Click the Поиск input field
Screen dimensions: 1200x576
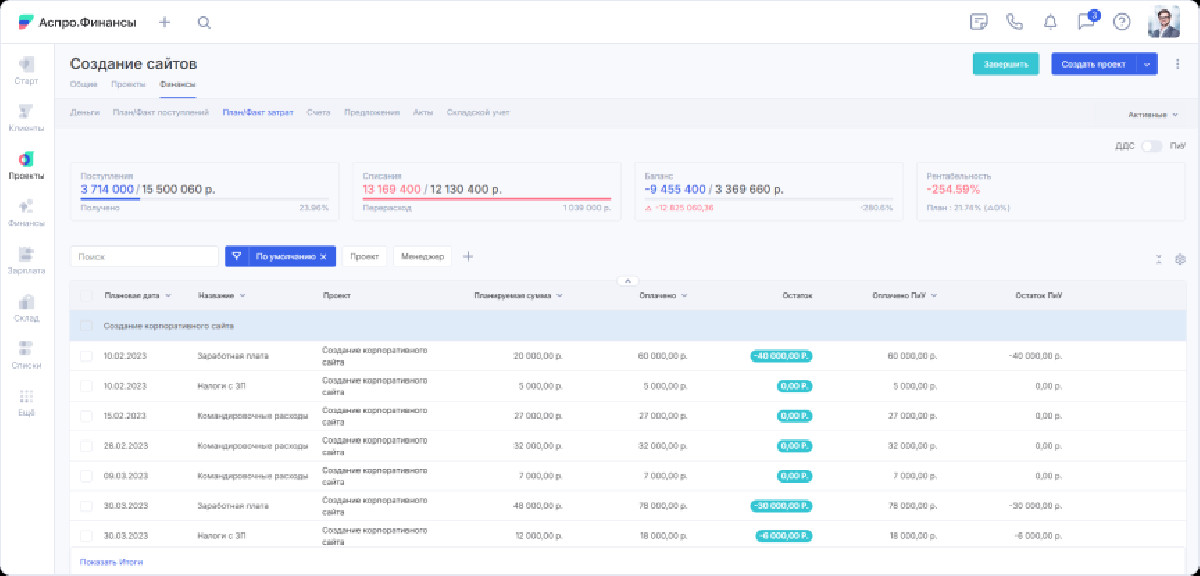pos(144,257)
